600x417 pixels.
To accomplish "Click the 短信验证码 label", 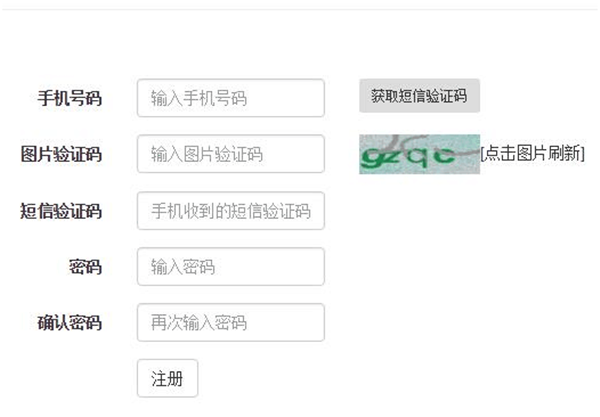I will (x=61, y=211).
